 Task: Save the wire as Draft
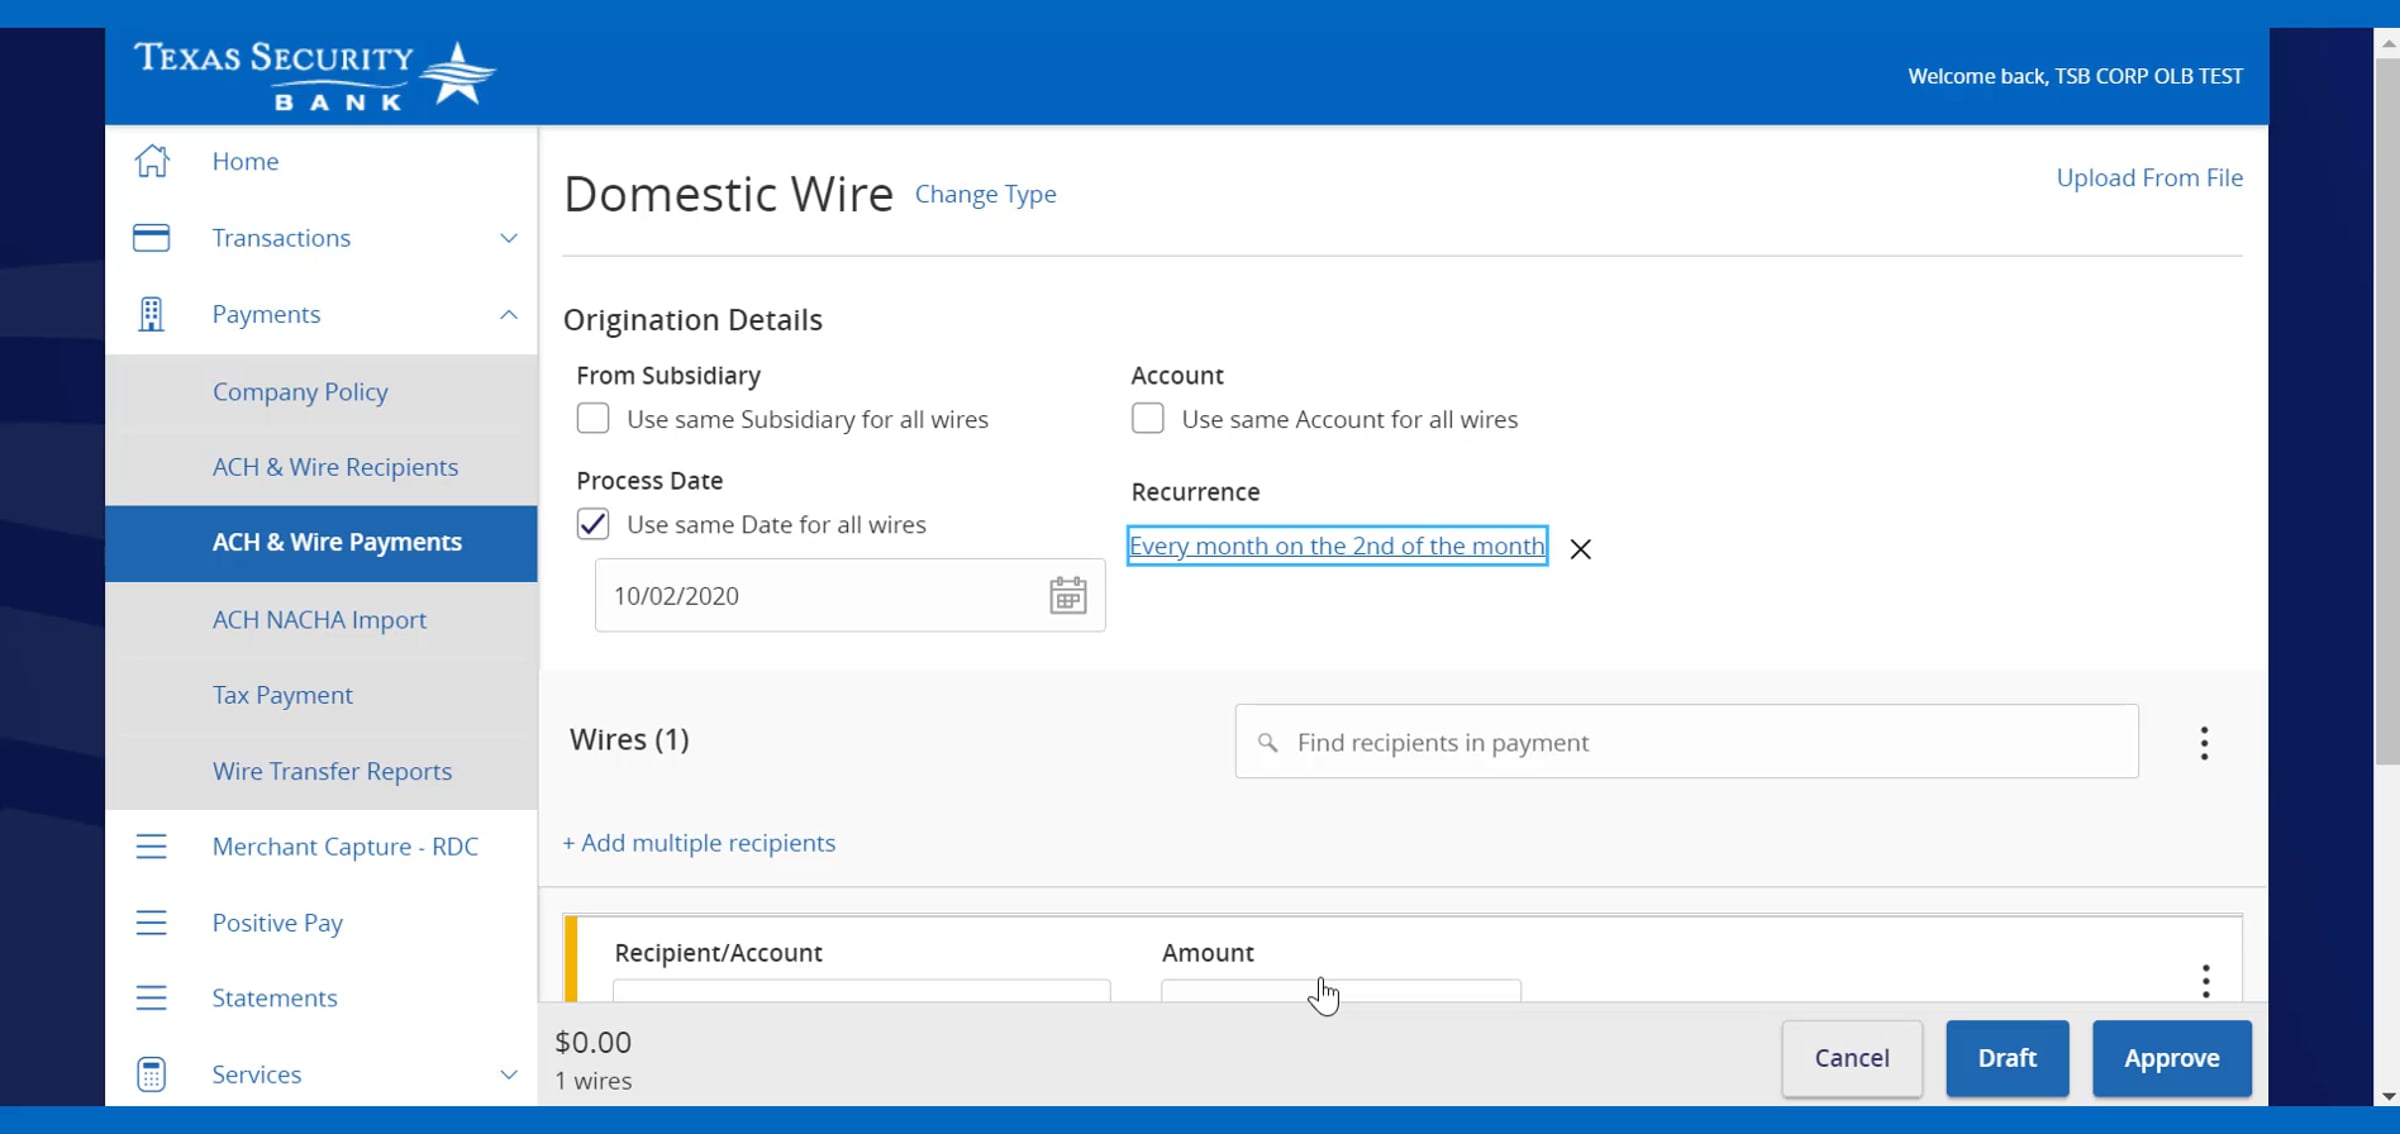(2007, 1058)
